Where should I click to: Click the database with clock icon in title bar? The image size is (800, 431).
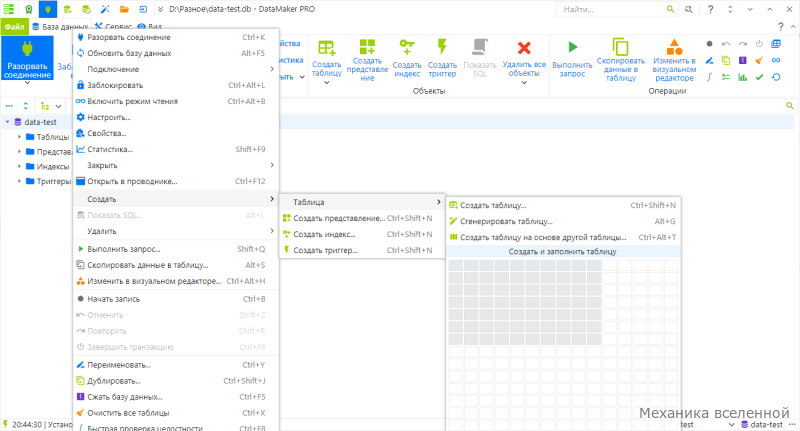(86, 9)
